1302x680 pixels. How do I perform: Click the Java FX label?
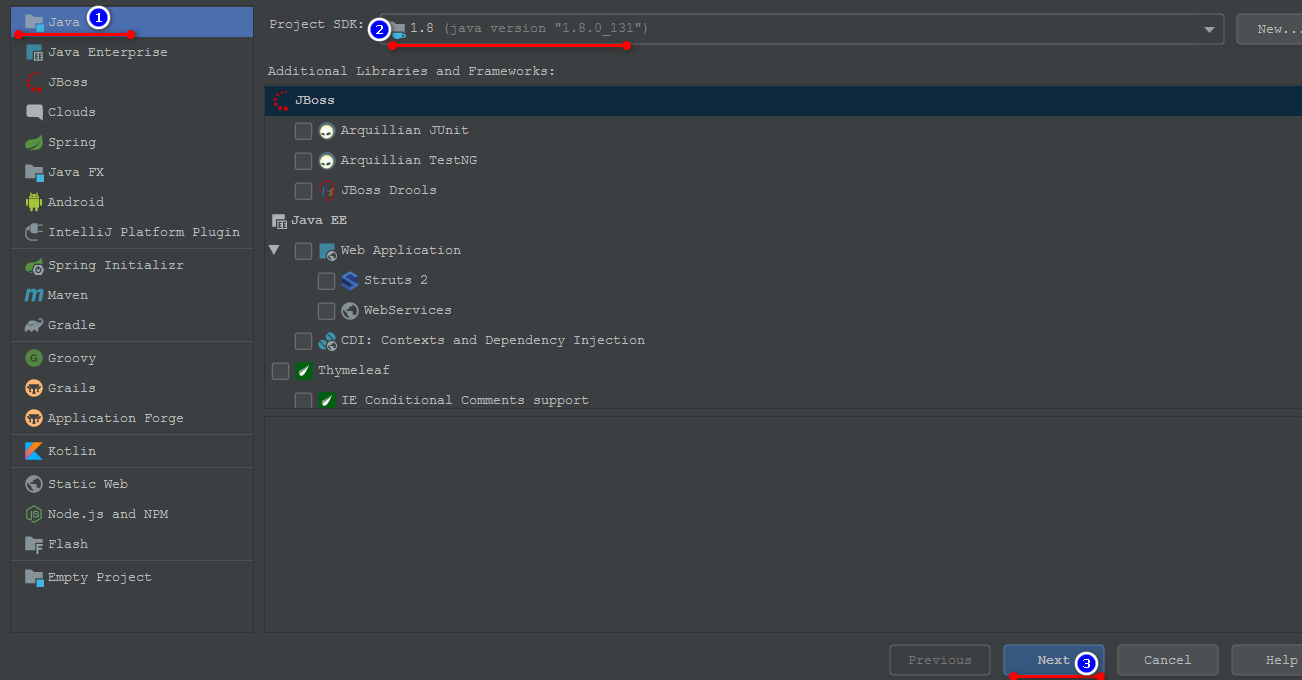click(76, 172)
